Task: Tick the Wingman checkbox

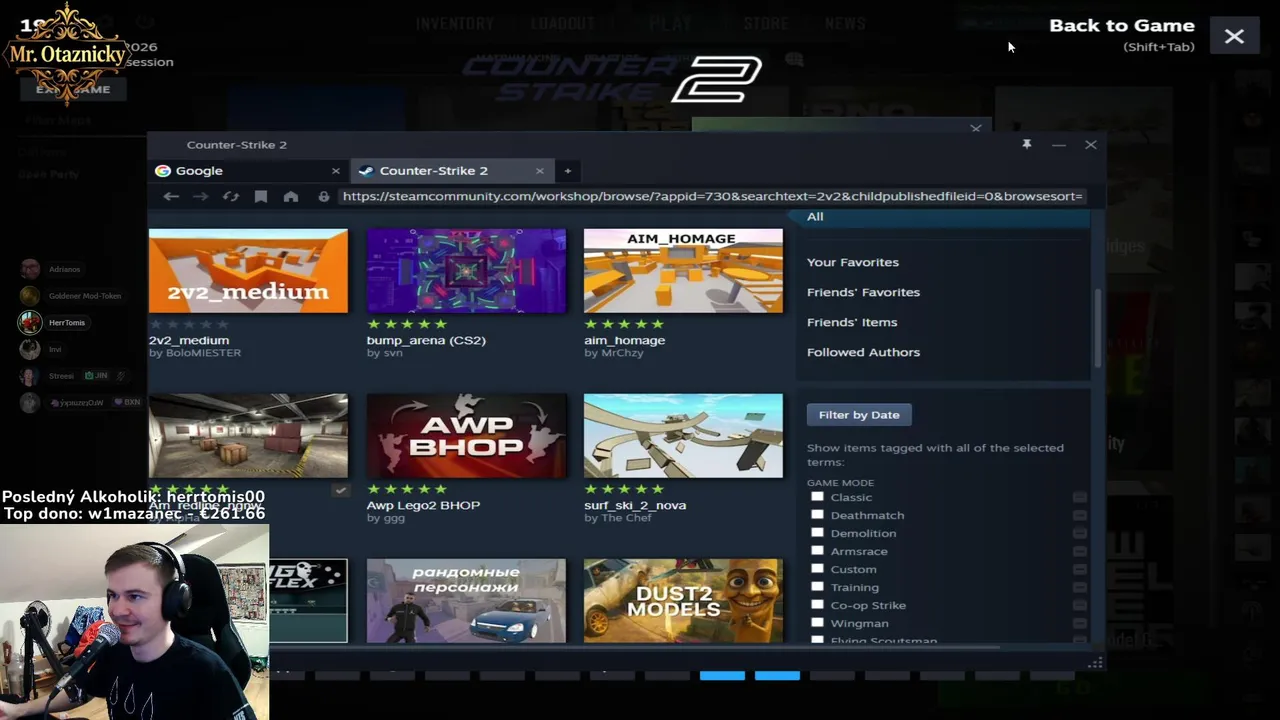Action: pos(817,623)
